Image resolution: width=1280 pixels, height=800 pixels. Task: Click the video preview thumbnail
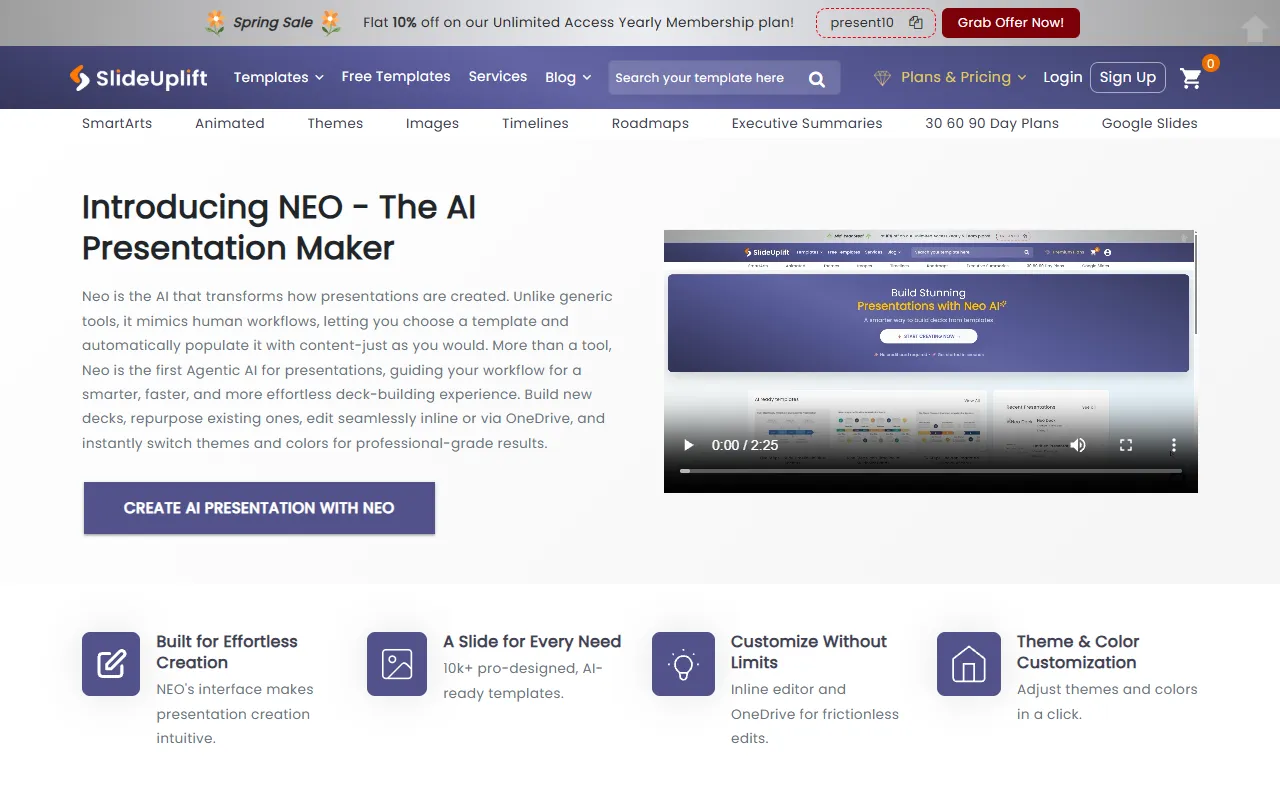click(x=931, y=361)
